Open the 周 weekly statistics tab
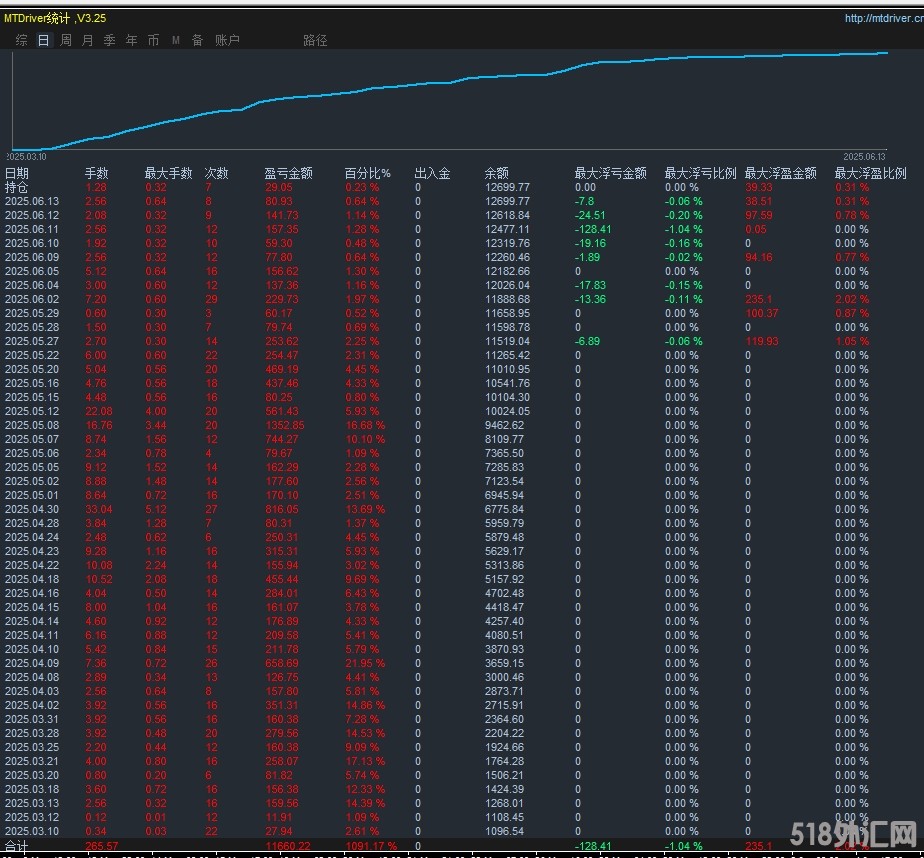The image size is (924, 858). pyautogui.click(x=66, y=40)
